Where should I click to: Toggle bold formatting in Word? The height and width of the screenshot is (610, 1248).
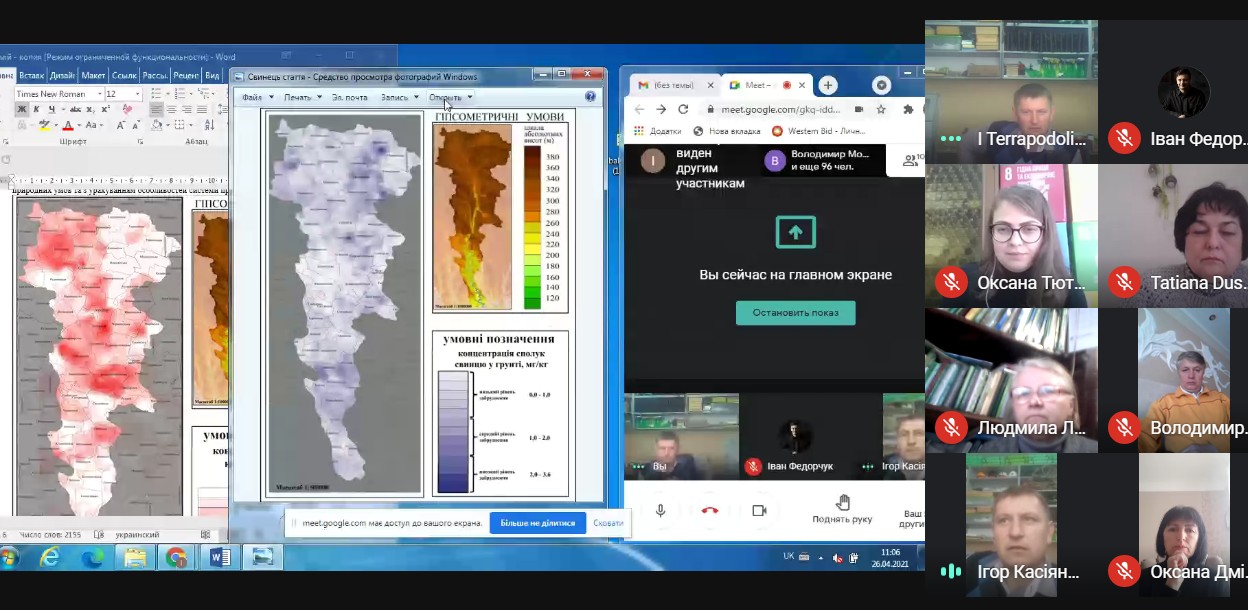(21, 109)
